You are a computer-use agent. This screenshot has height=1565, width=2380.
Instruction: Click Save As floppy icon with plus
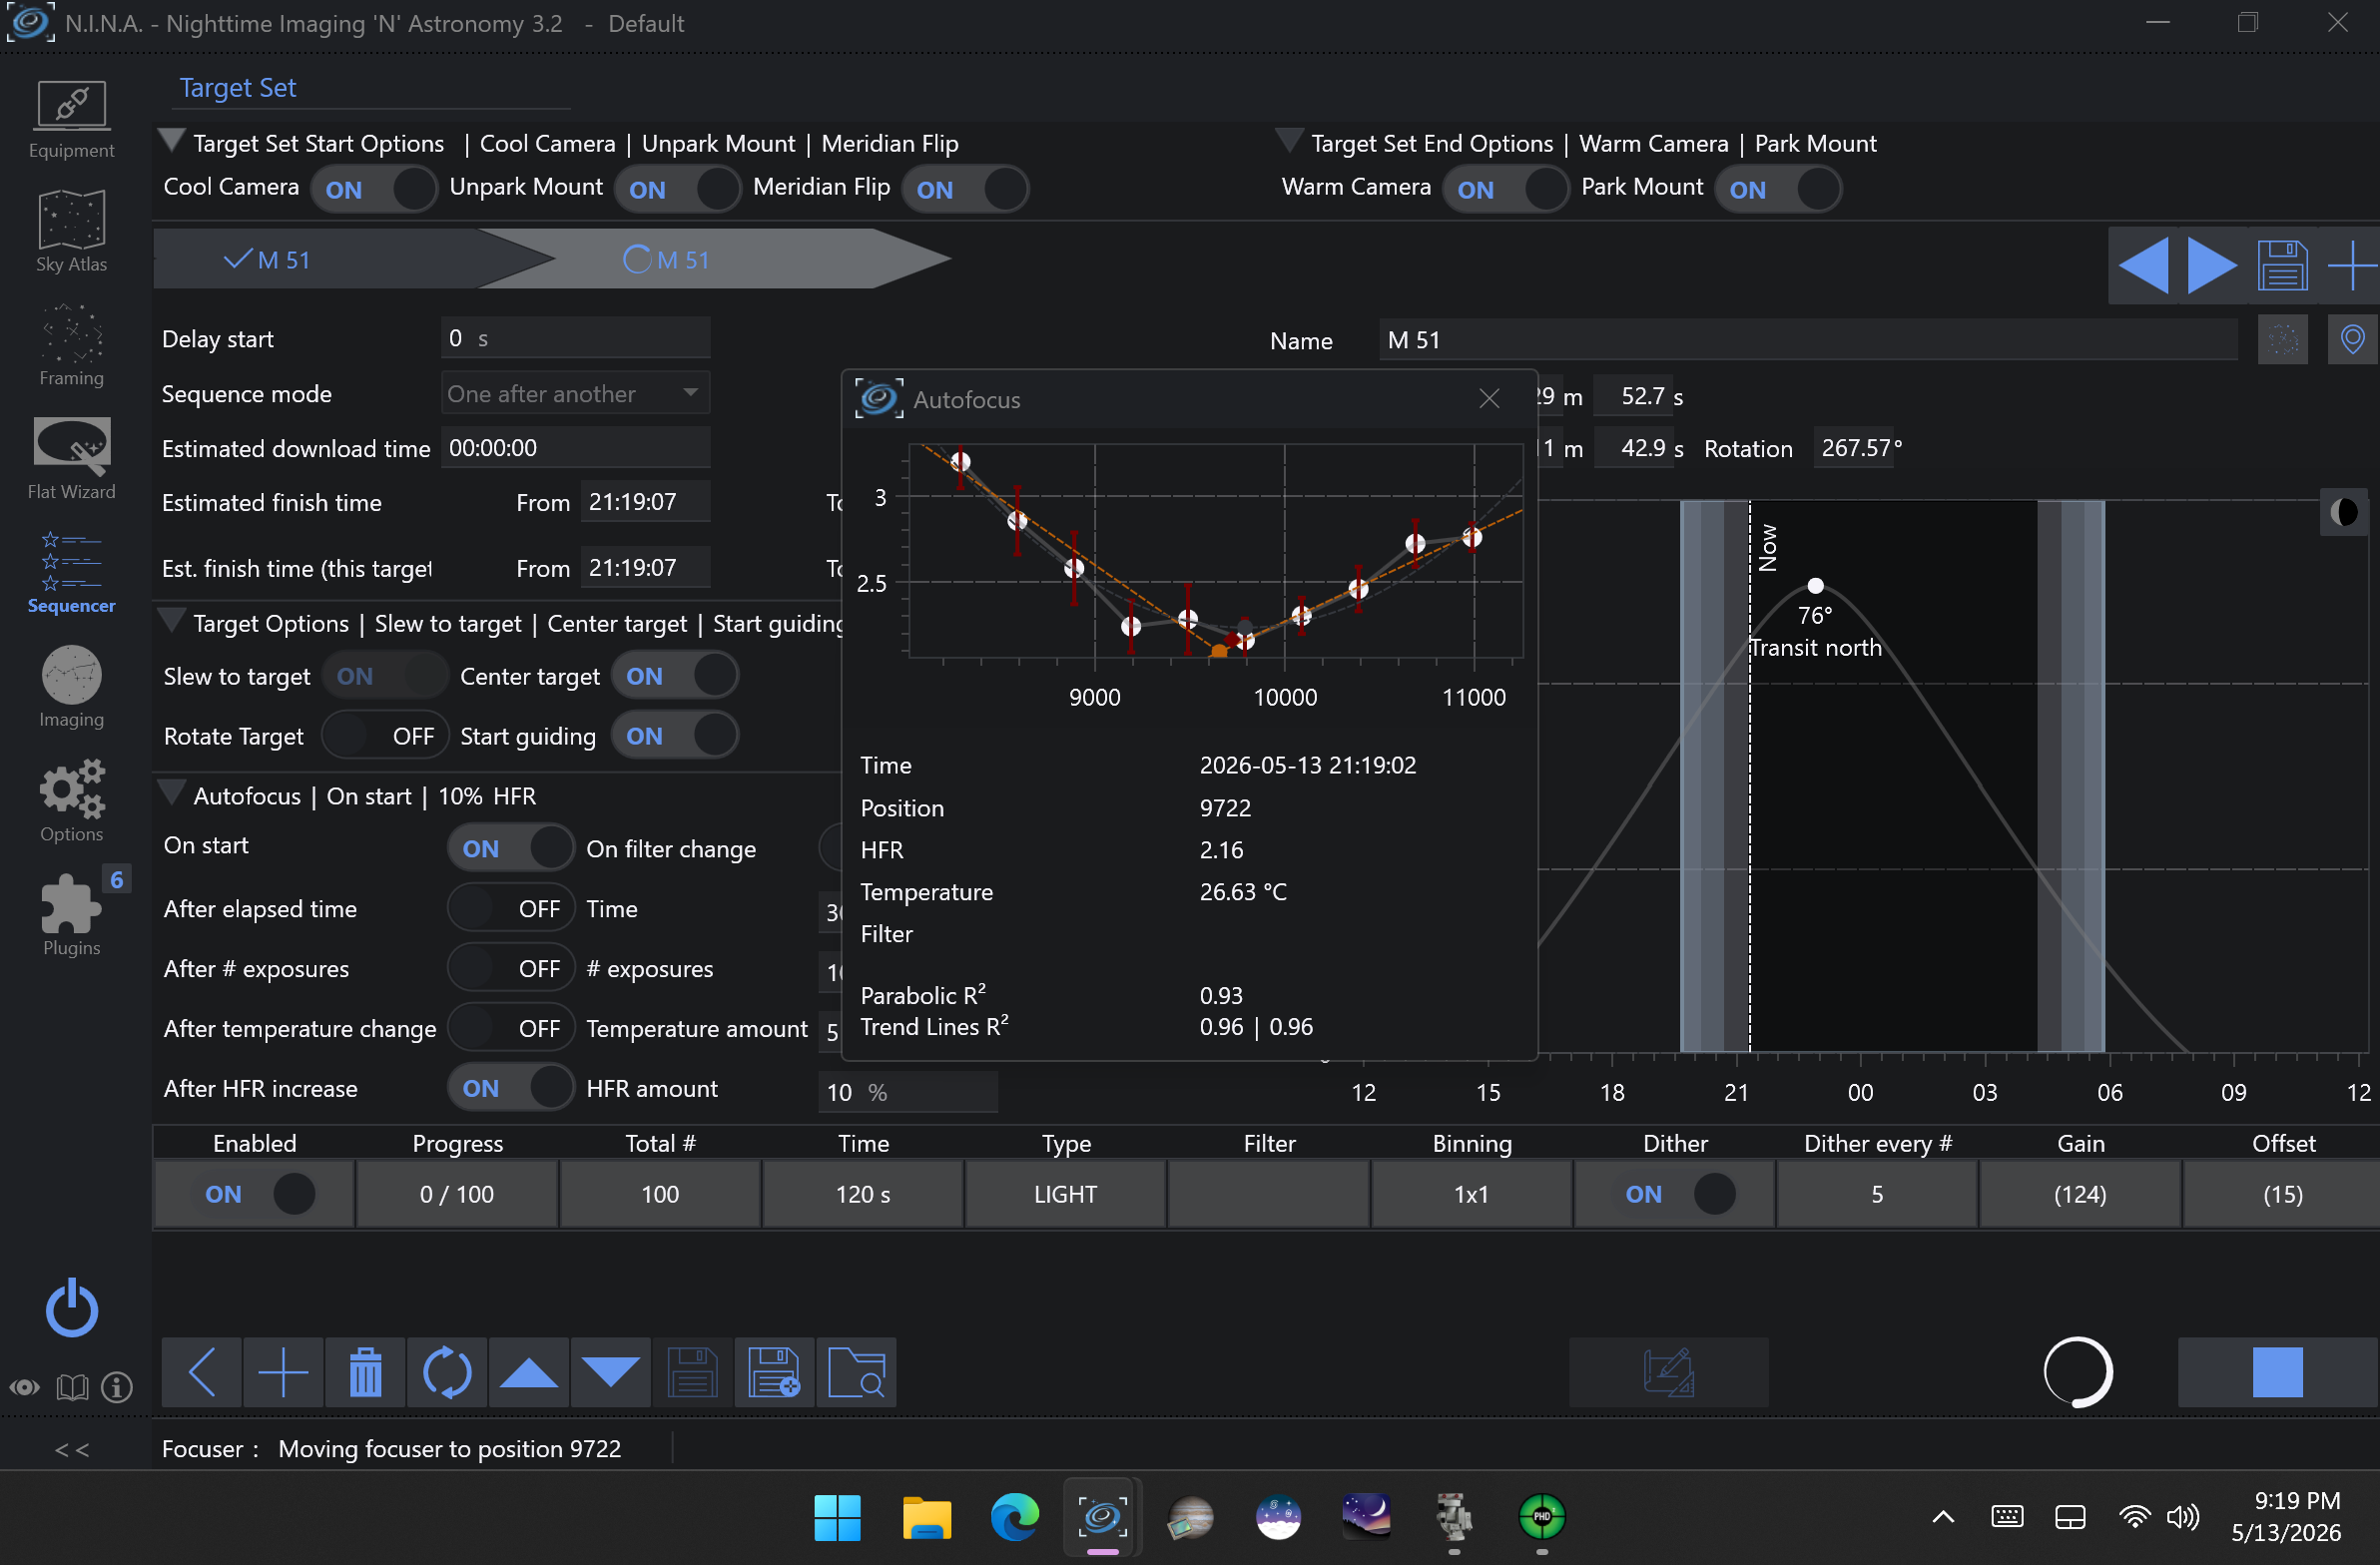point(775,1372)
